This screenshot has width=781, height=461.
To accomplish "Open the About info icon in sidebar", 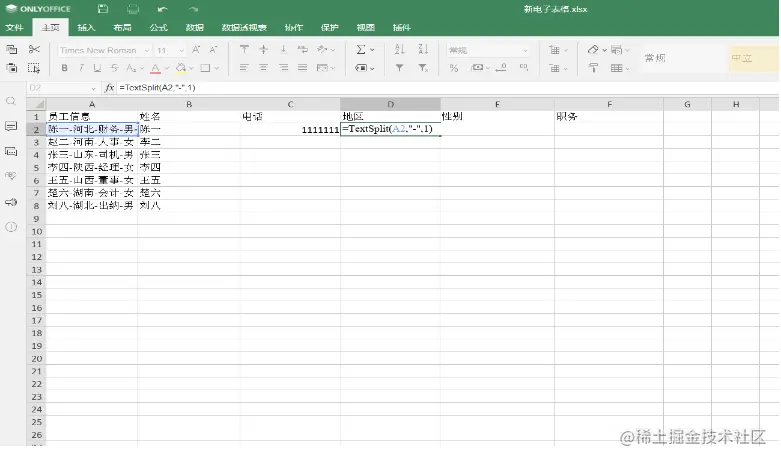I will pos(11,227).
